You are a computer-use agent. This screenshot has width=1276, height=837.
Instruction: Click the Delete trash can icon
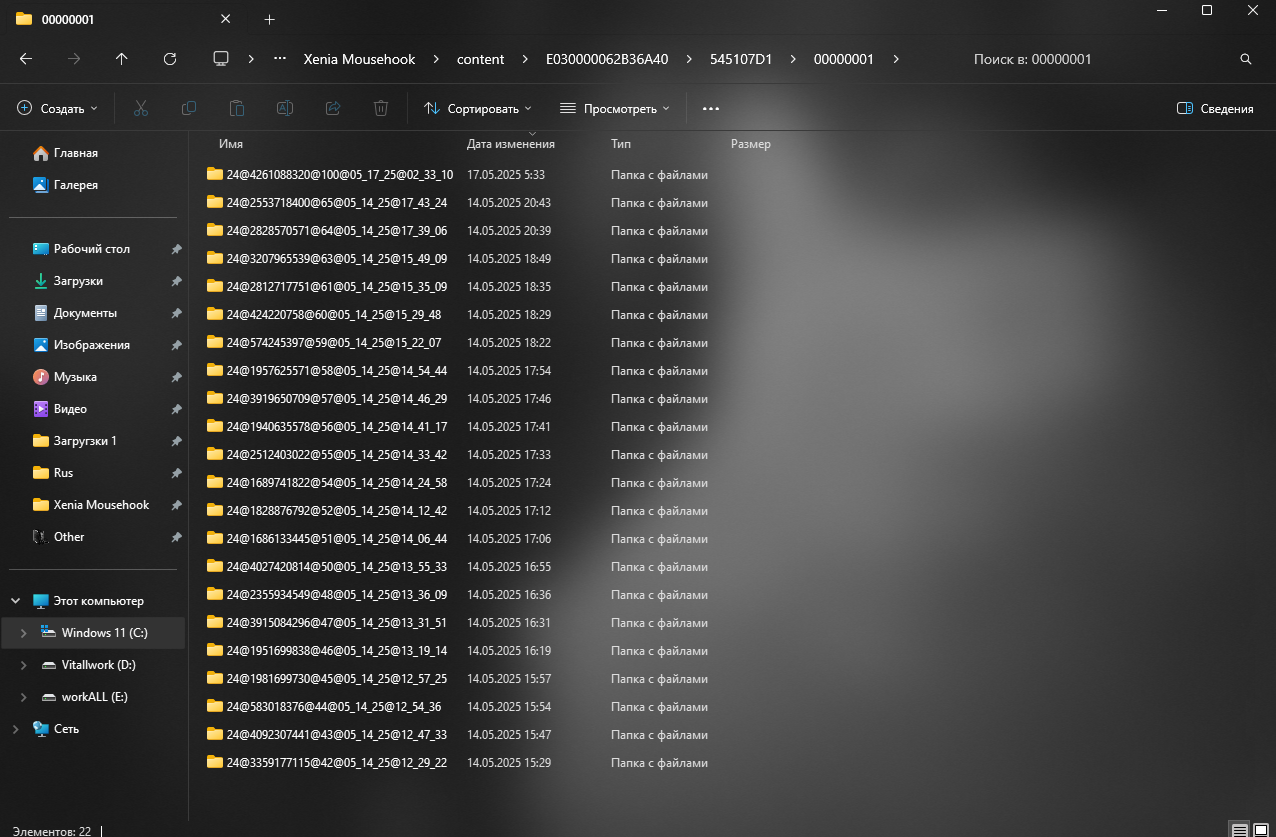pos(381,108)
